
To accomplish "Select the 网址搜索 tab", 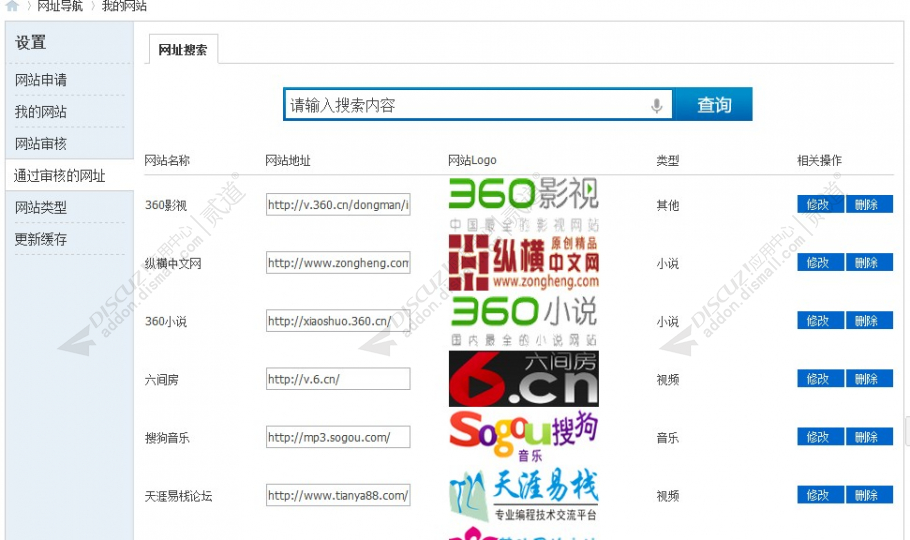I will 183,49.
